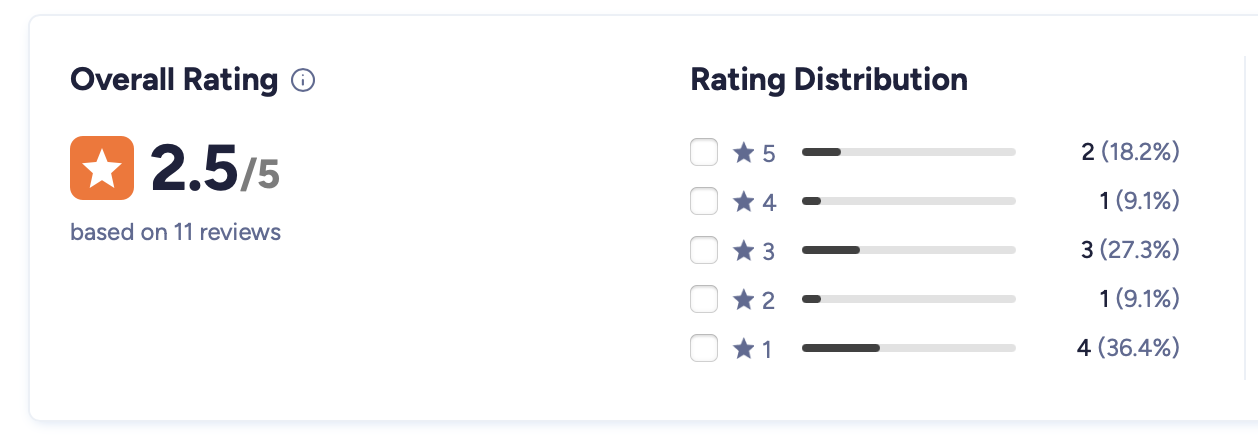This screenshot has height=442, width=1258.
Task: Click the 2.5/5 overall score
Action: click(x=214, y=168)
